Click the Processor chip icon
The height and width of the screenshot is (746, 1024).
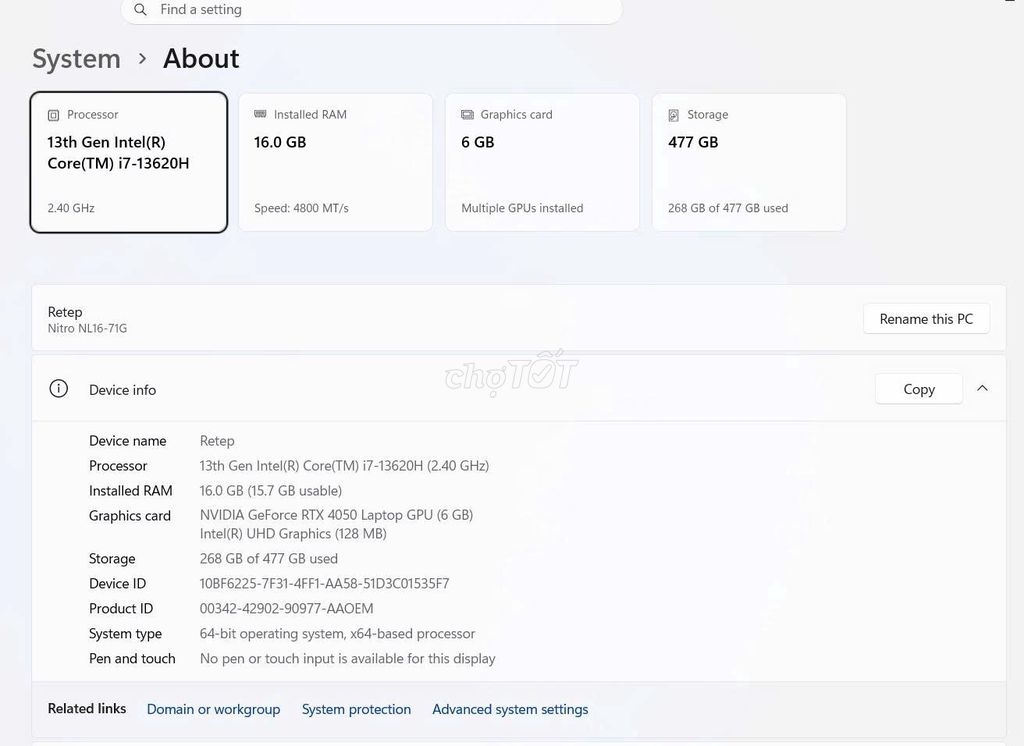(x=54, y=115)
